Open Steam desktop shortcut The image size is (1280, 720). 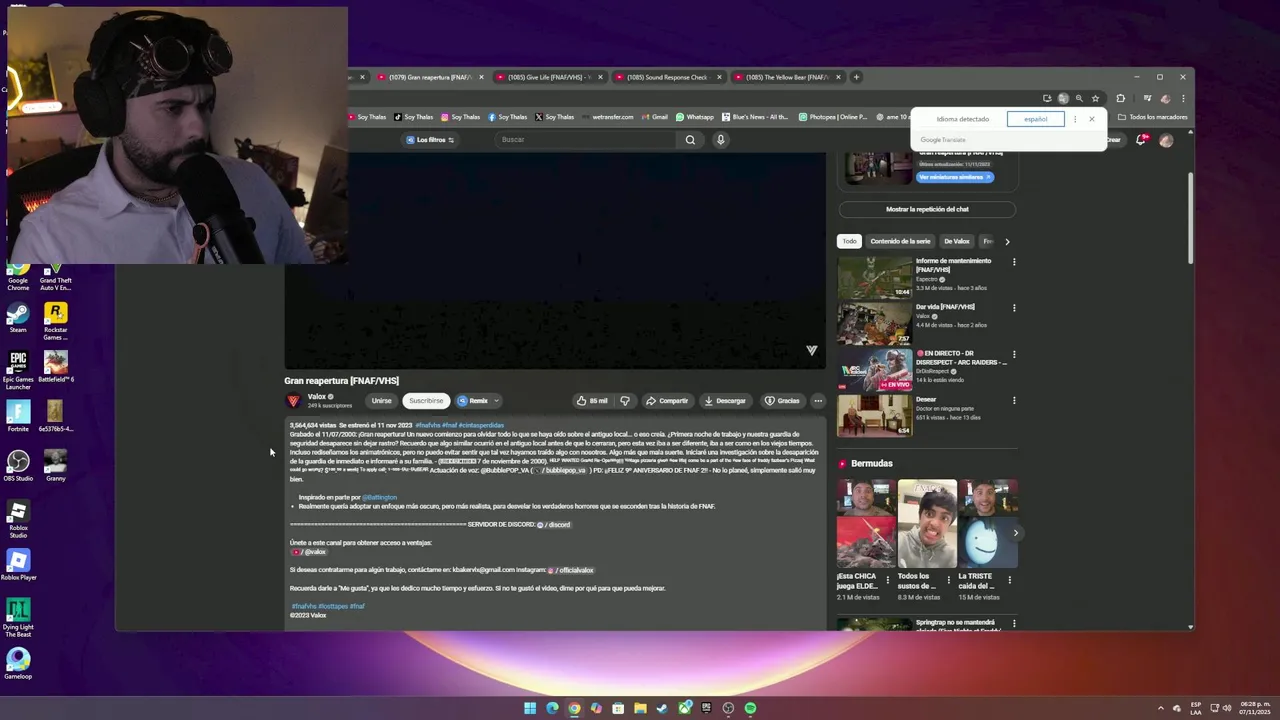(18, 318)
